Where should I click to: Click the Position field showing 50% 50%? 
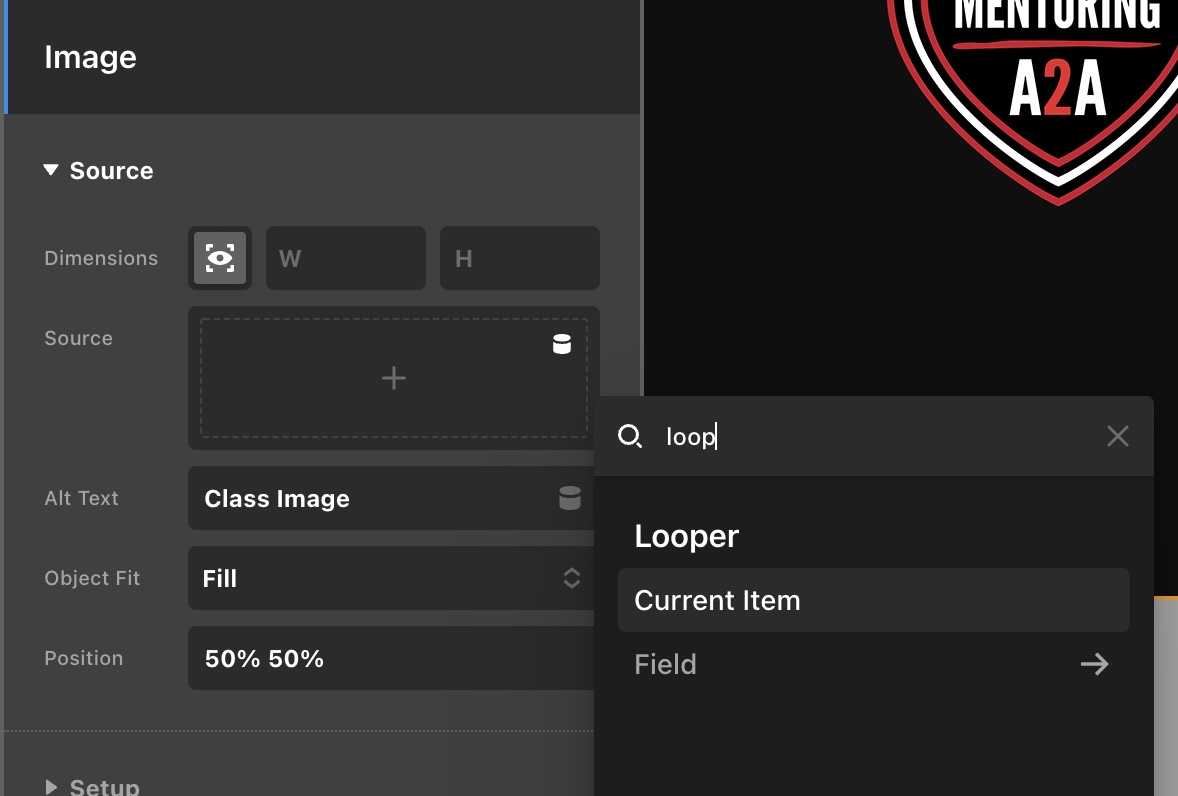390,658
